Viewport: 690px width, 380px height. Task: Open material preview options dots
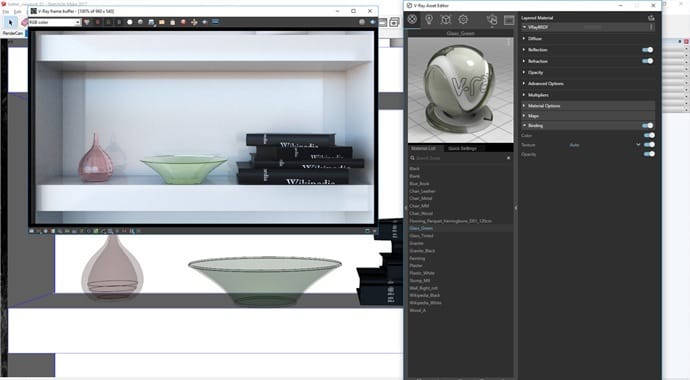[509, 42]
